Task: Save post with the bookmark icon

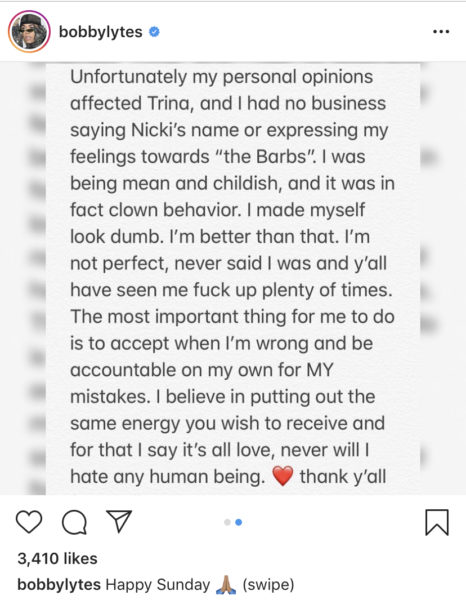Action: (x=437, y=522)
